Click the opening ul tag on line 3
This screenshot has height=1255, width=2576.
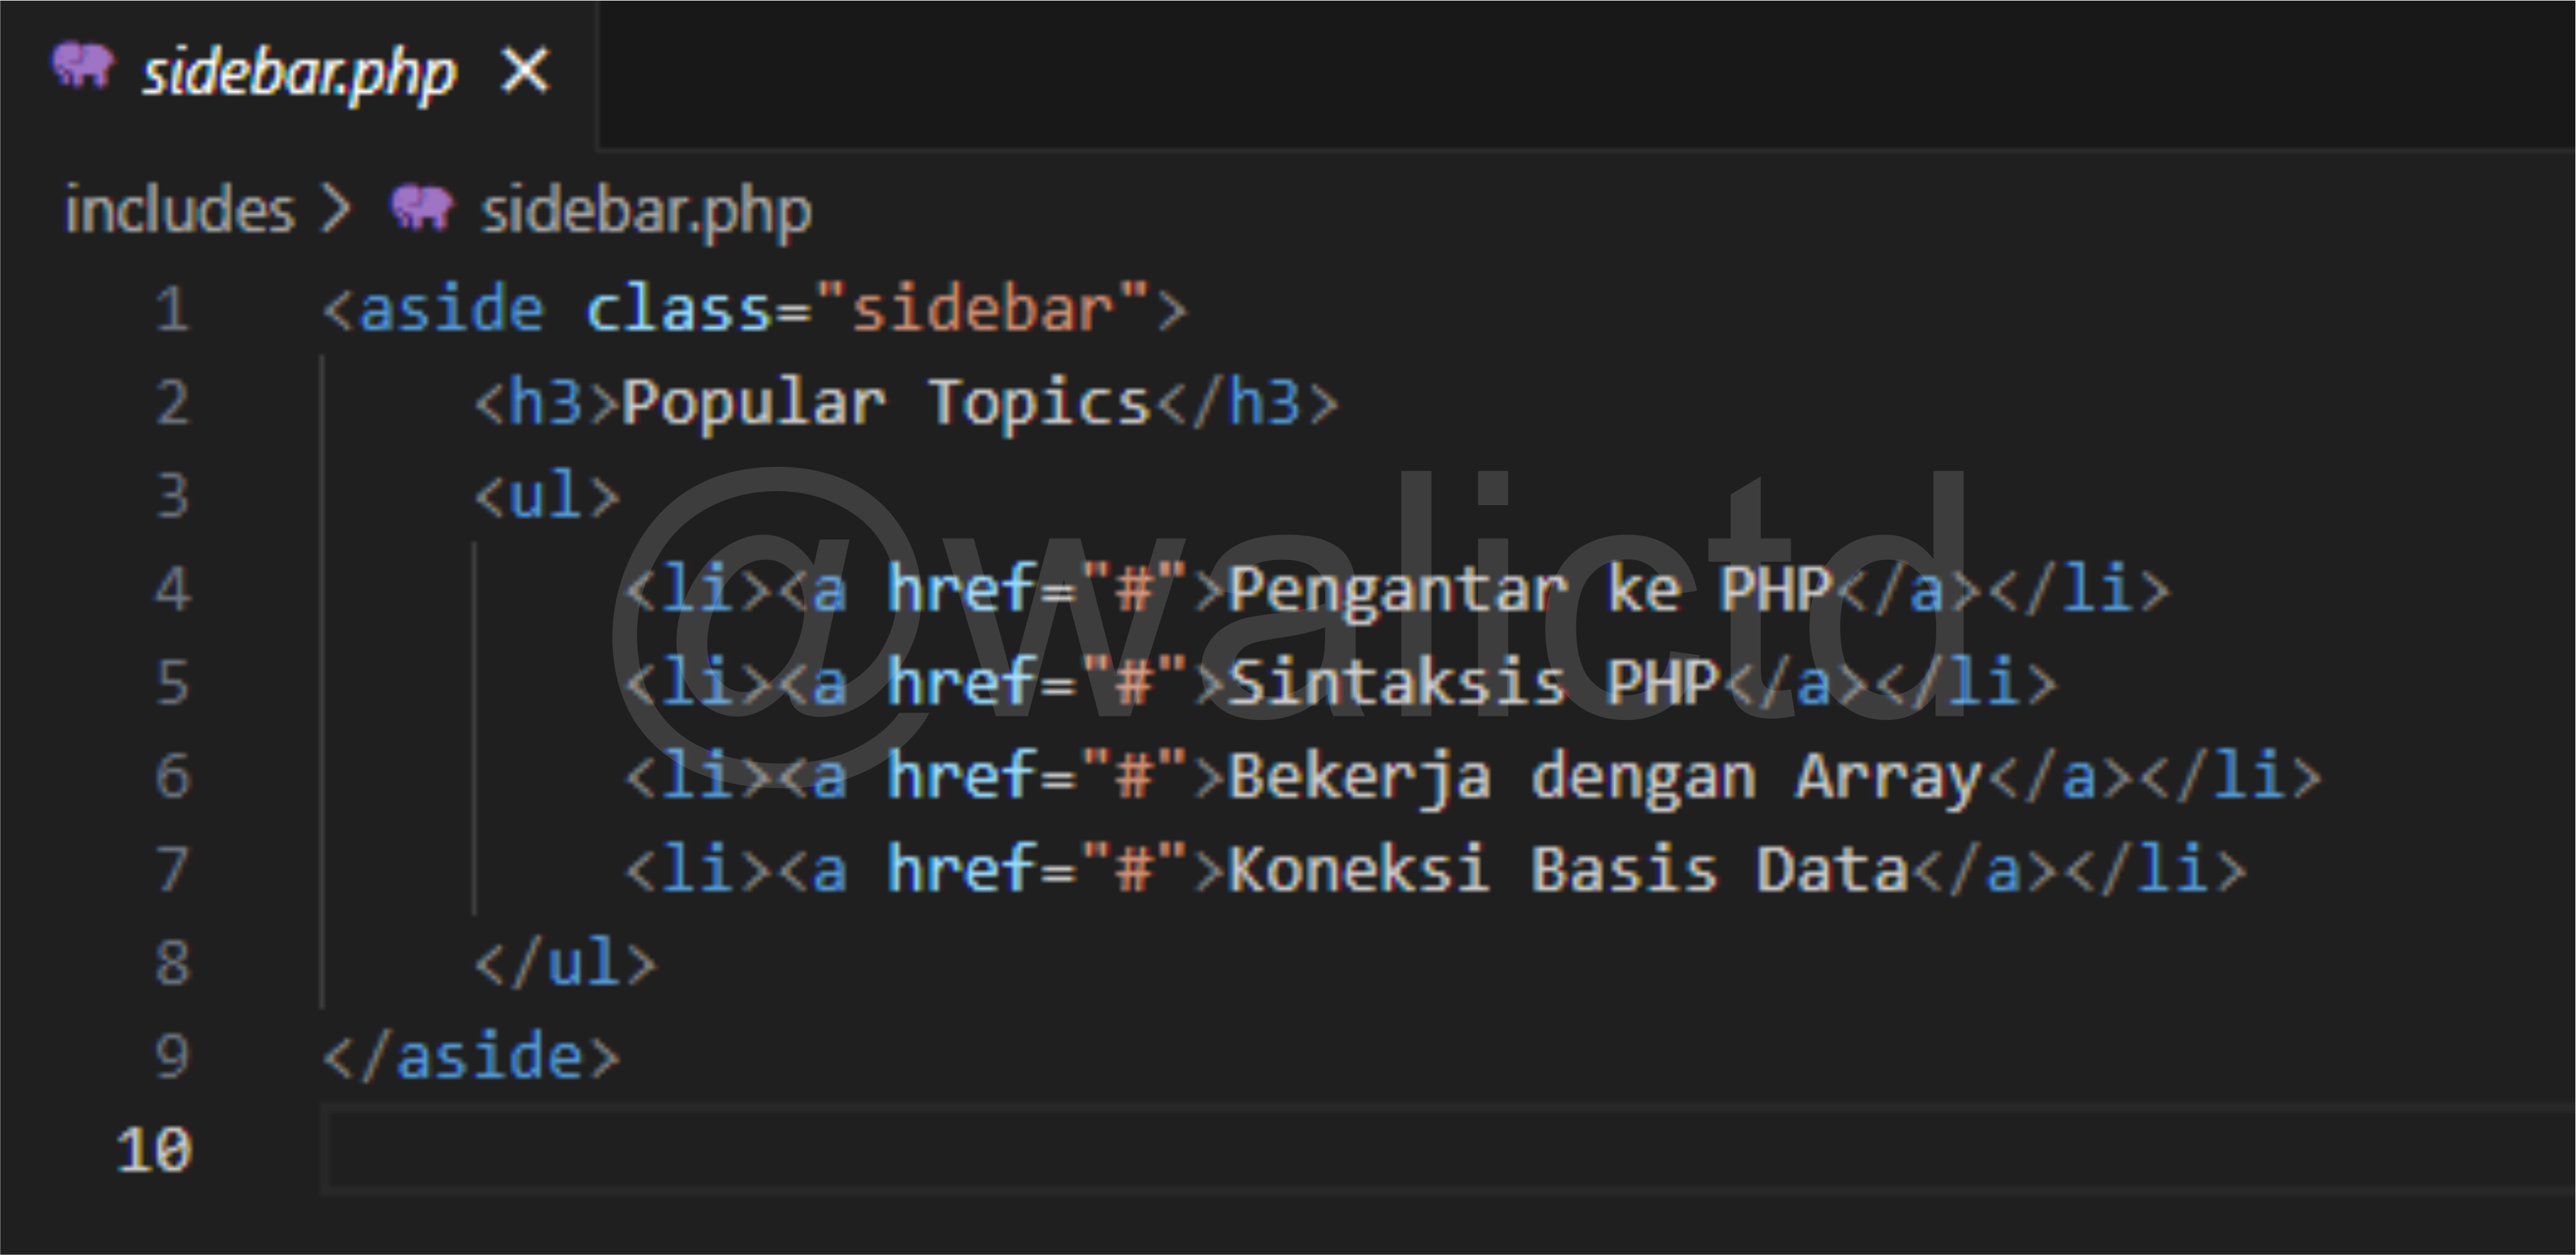[547, 496]
